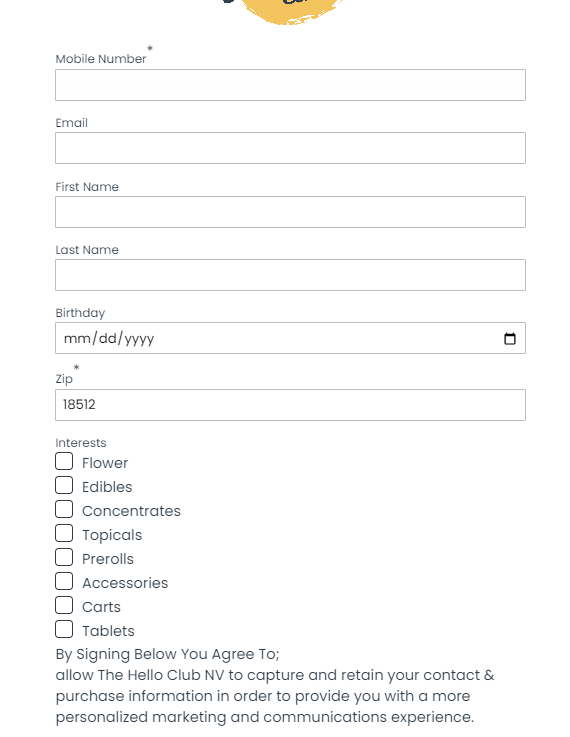Click the Last Name text field
Screen dimensions: 570x737
[290, 275]
